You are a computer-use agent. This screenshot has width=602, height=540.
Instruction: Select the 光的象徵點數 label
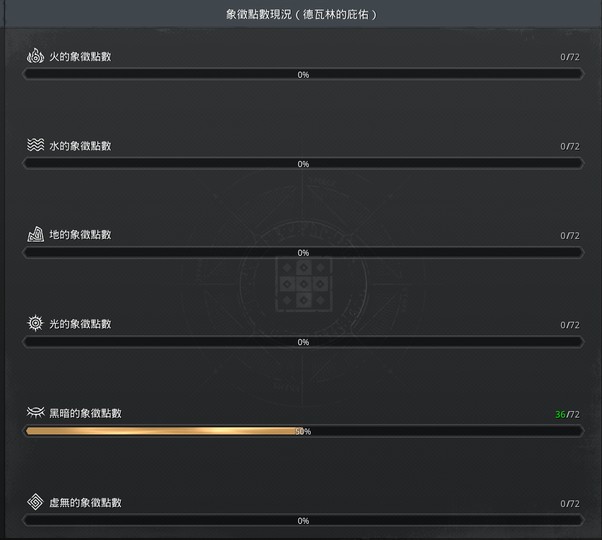[x=80, y=324]
